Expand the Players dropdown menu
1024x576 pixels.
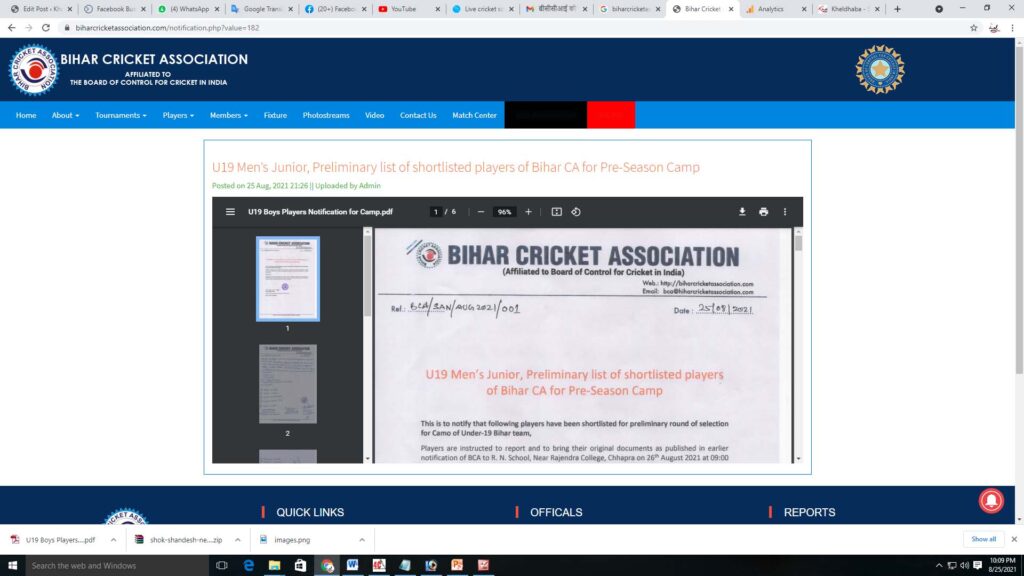click(x=178, y=115)
